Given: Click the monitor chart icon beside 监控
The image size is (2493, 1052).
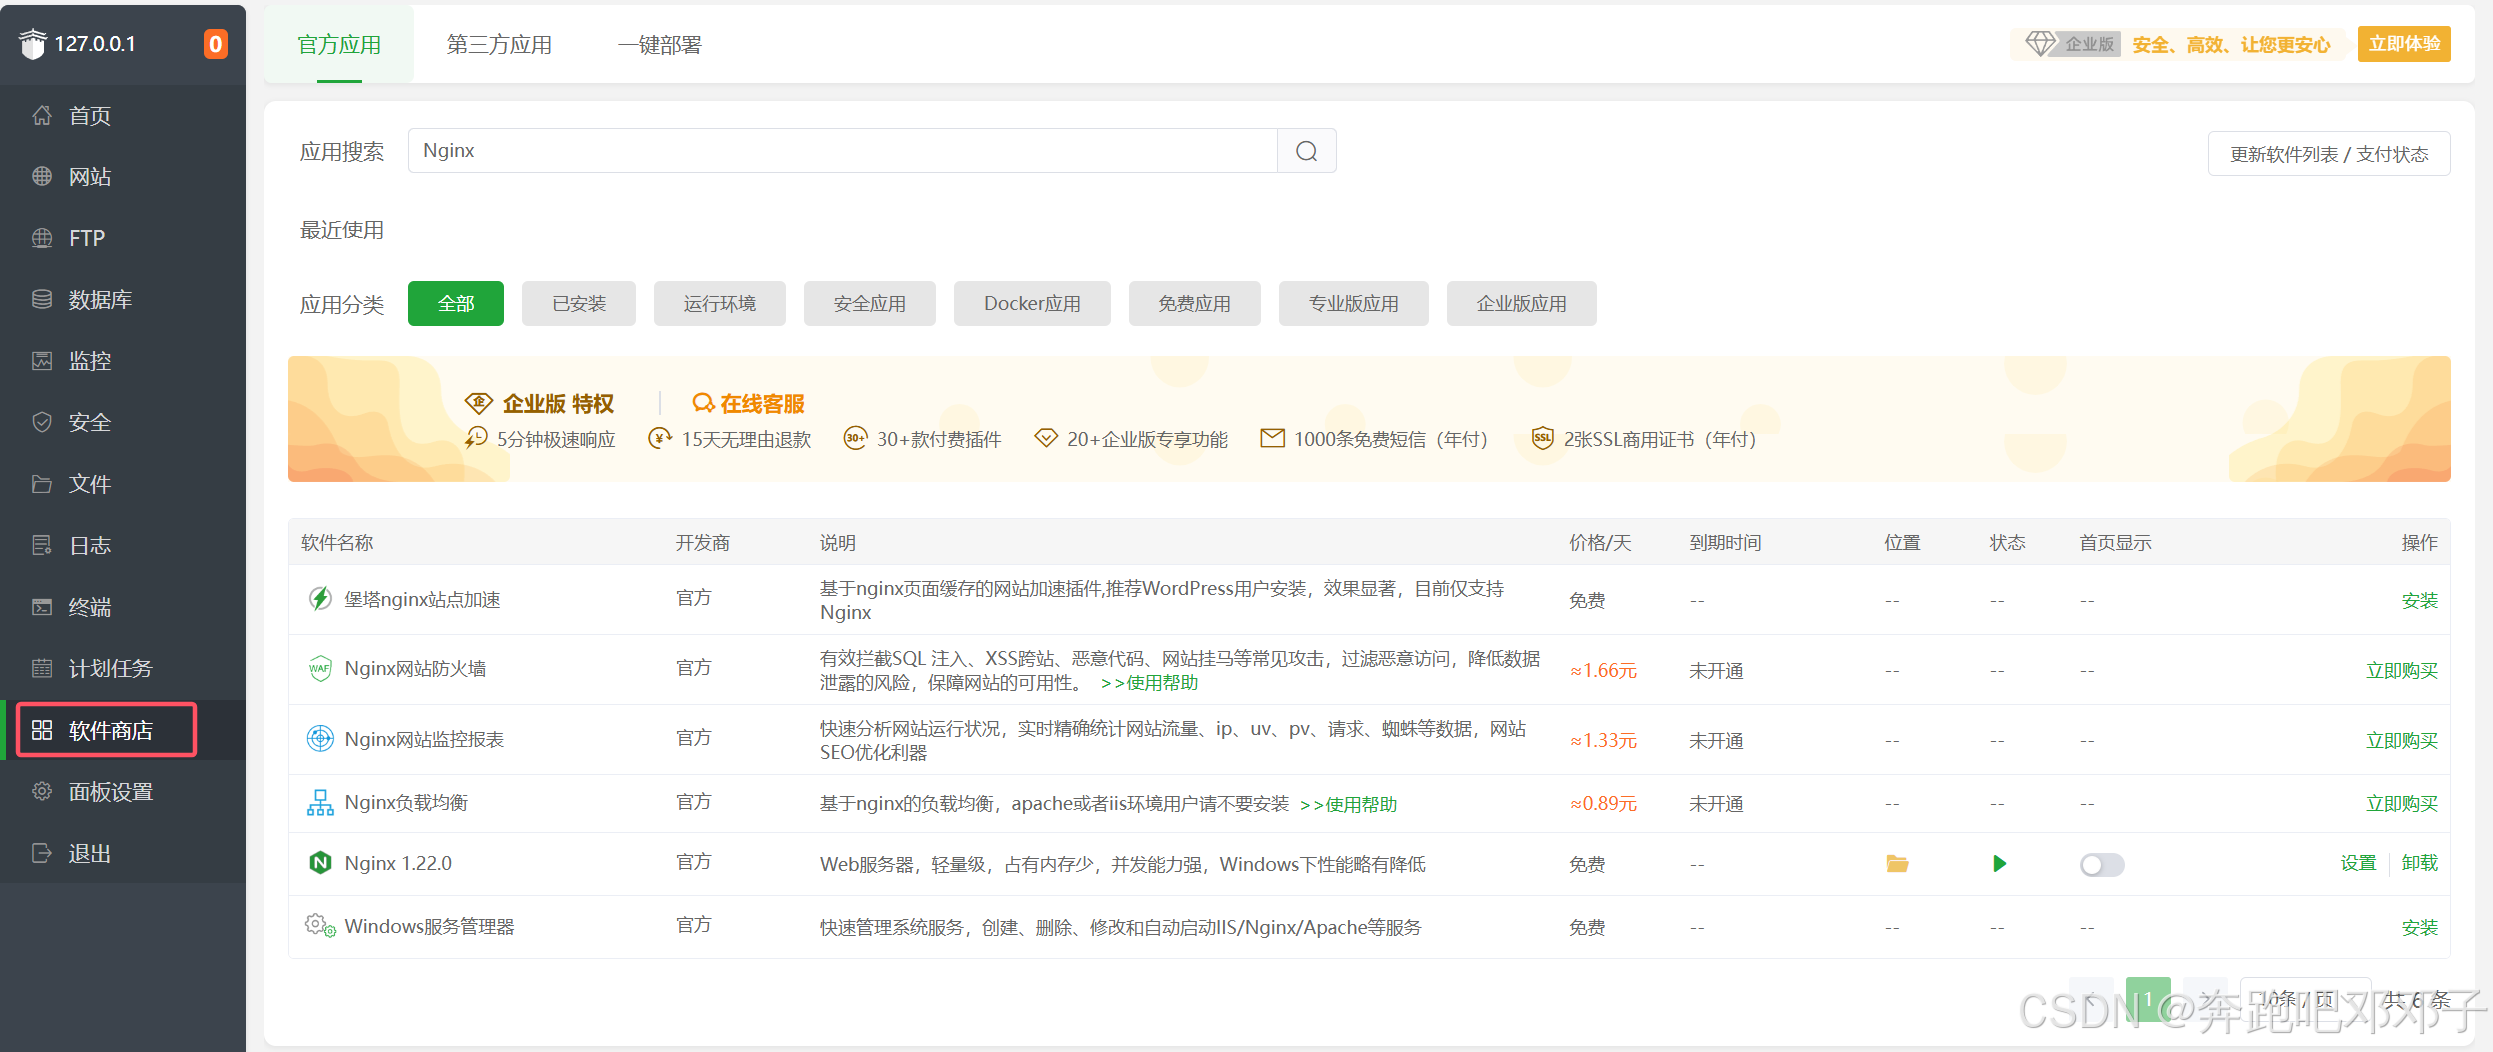Looking at the screenshot, I should 42,361.
